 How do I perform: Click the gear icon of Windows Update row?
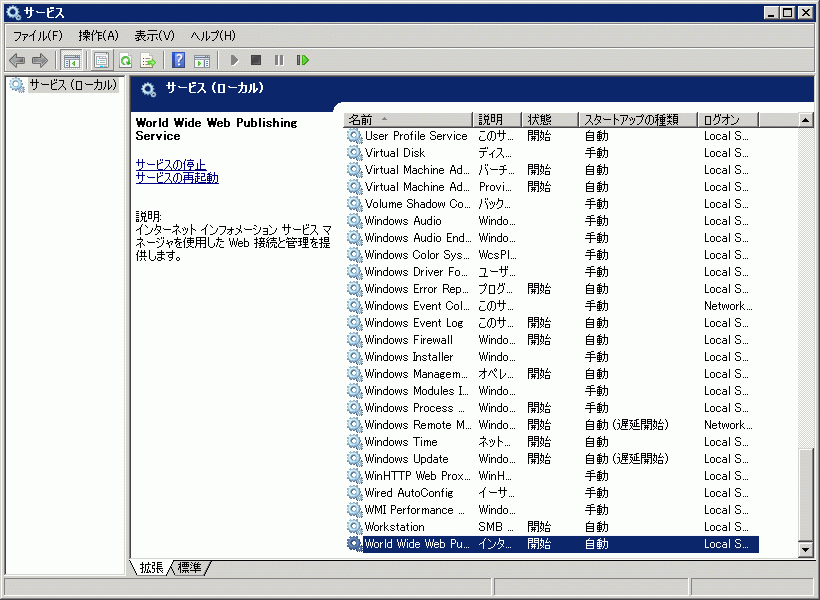(355, 459)
